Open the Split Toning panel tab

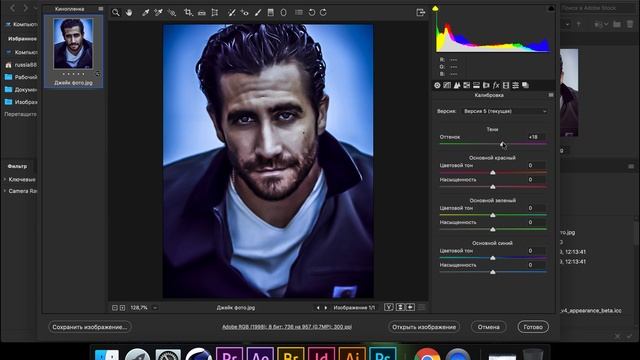click(476, 85)
